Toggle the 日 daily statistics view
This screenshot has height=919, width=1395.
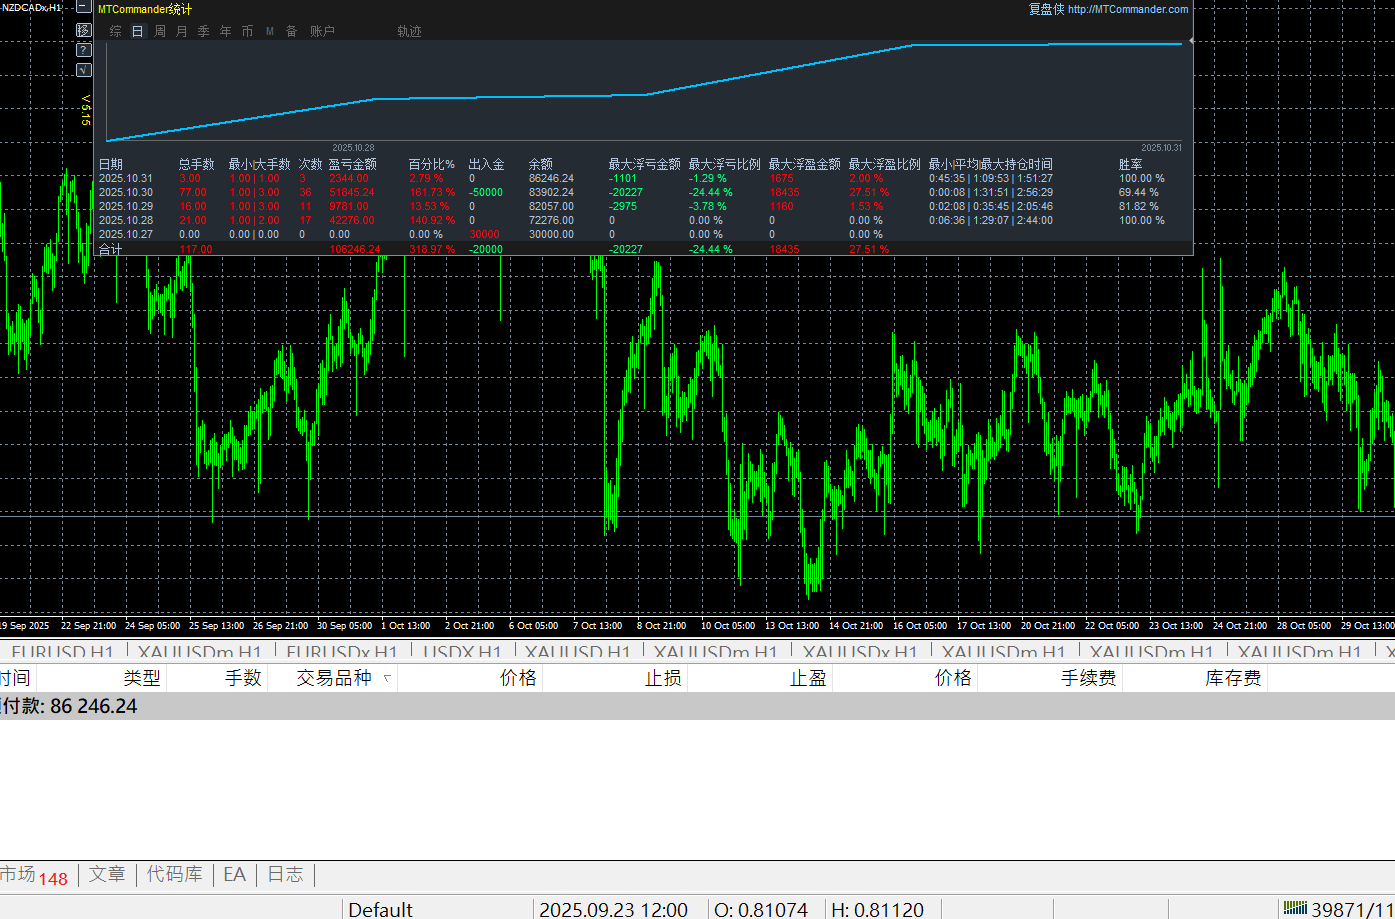click(138, 31)
